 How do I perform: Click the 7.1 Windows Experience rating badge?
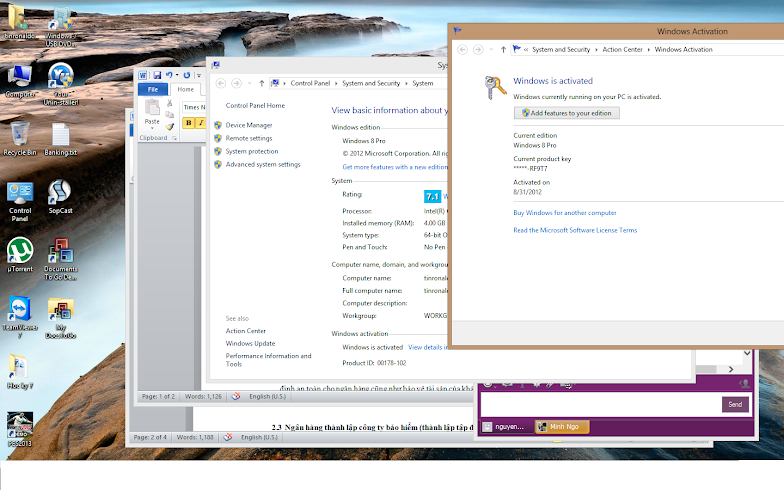[432, 196]
